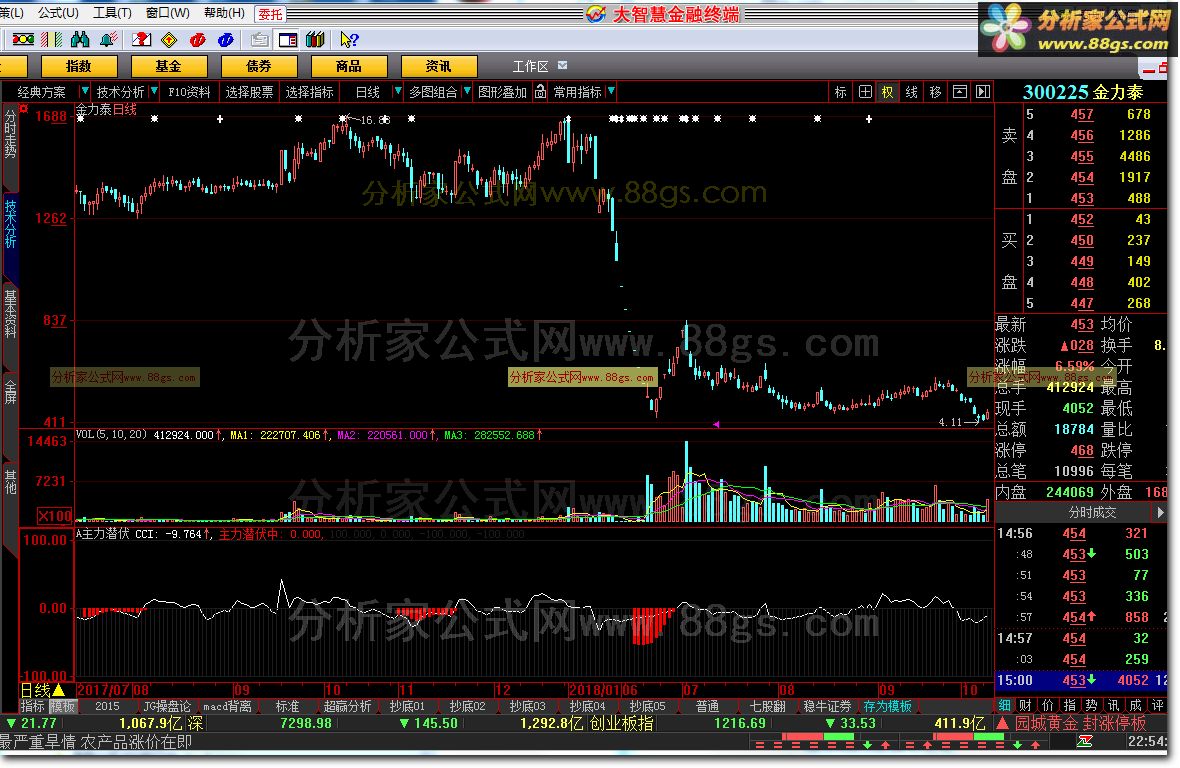This screenshot has width=1180, height=768.
Task: Select the macd背离 template tab
Action: (x=227, y=706)
